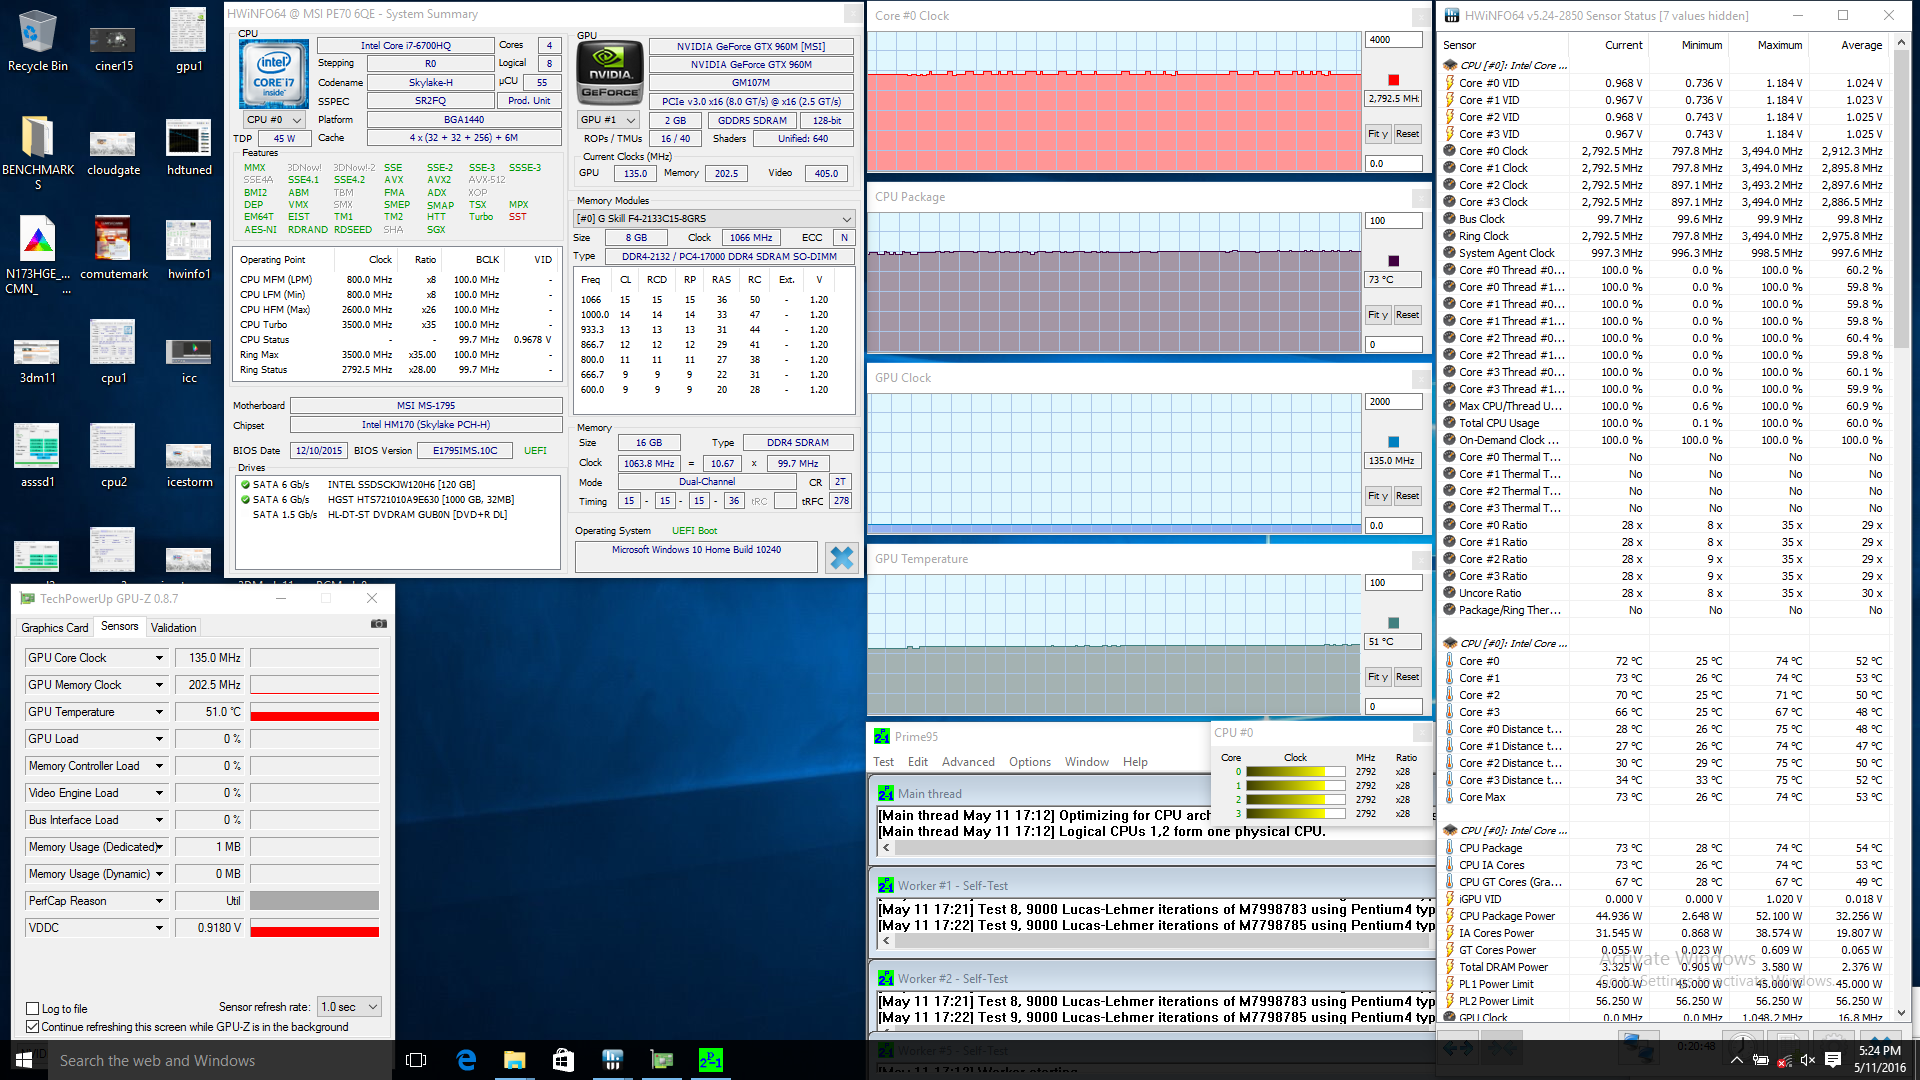Click the muted volume tray icon
This screenshot has height=1080, width=1920.
click(1808, 1060)
